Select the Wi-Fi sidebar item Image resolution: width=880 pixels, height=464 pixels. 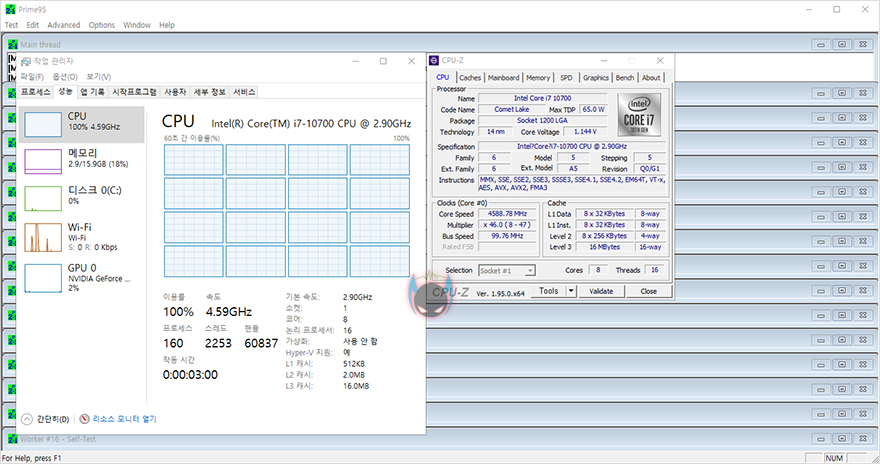(82, 237)
